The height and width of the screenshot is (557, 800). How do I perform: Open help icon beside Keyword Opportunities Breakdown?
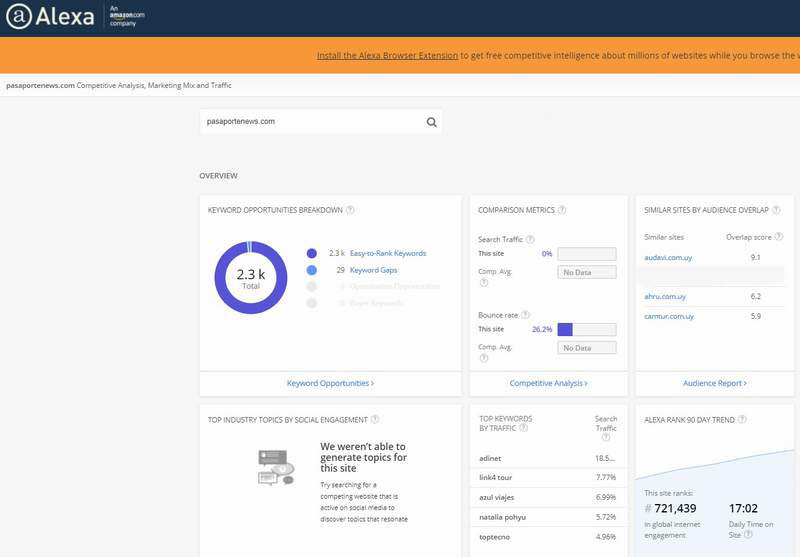coord(350,210)
